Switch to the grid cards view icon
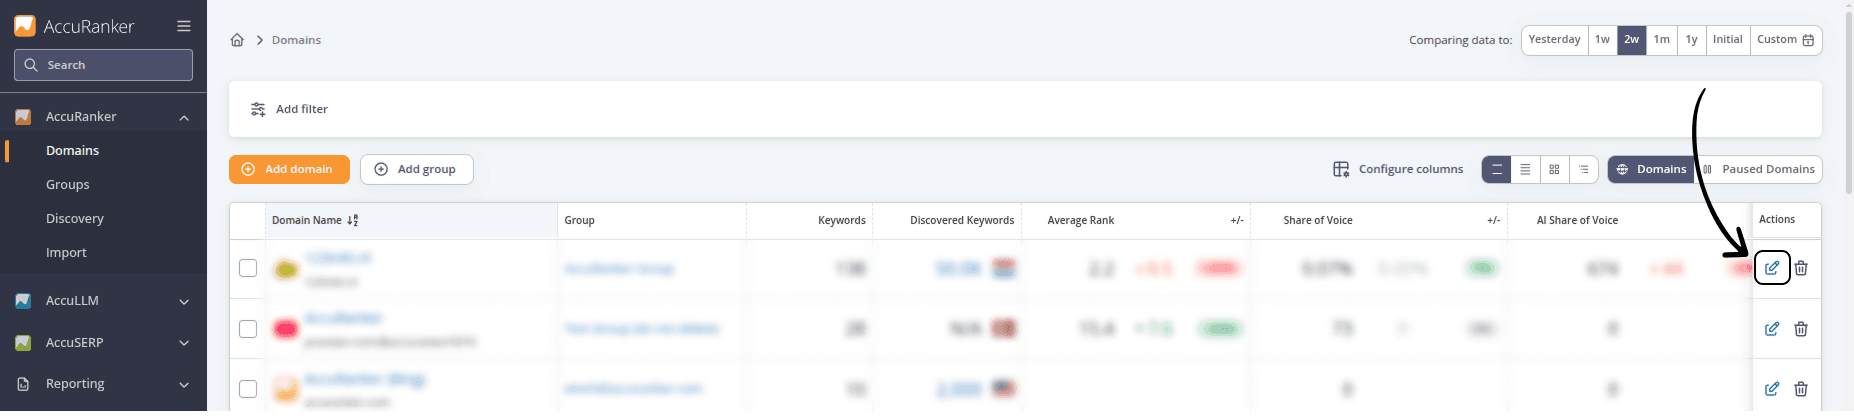Viewport: 1854px width, 420px height. [1554, 170]
